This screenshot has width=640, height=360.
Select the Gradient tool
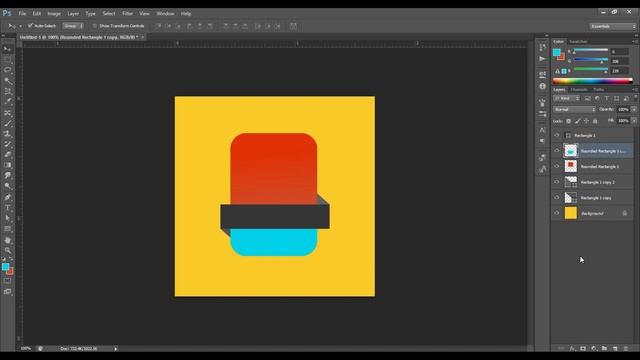tap(7, 165)
